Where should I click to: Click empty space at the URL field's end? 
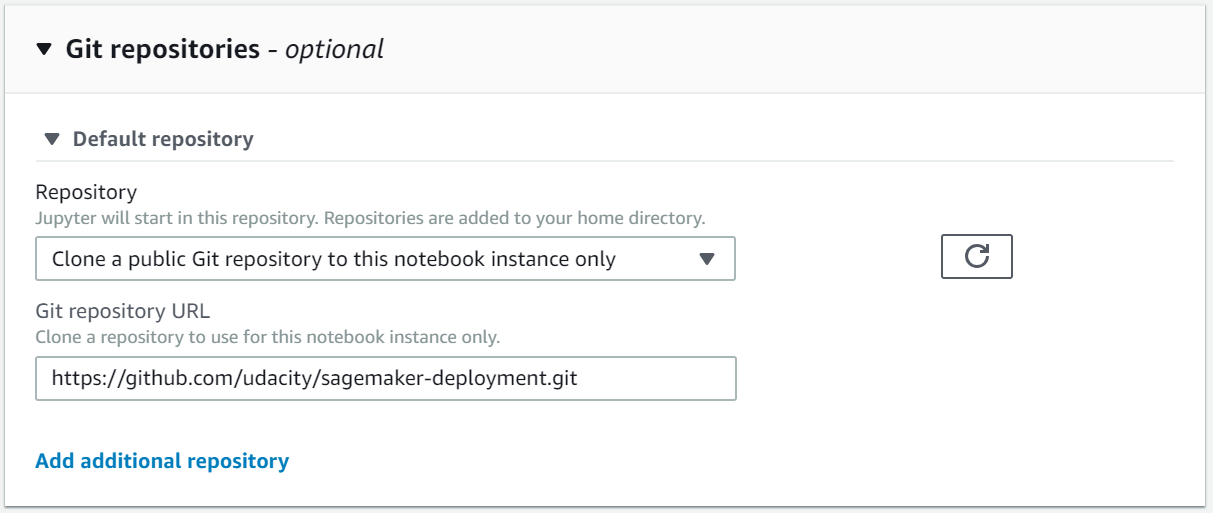click(660, 379)
